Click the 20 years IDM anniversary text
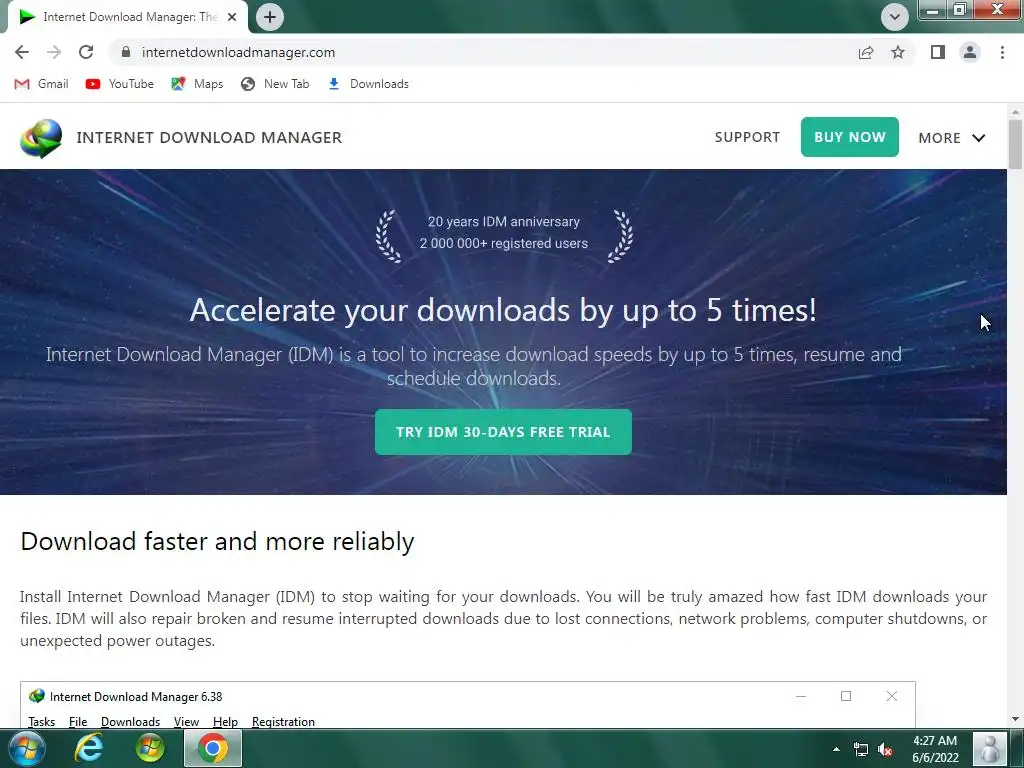The height and width of the screenshot is (768, 1024). click(504, 221)
